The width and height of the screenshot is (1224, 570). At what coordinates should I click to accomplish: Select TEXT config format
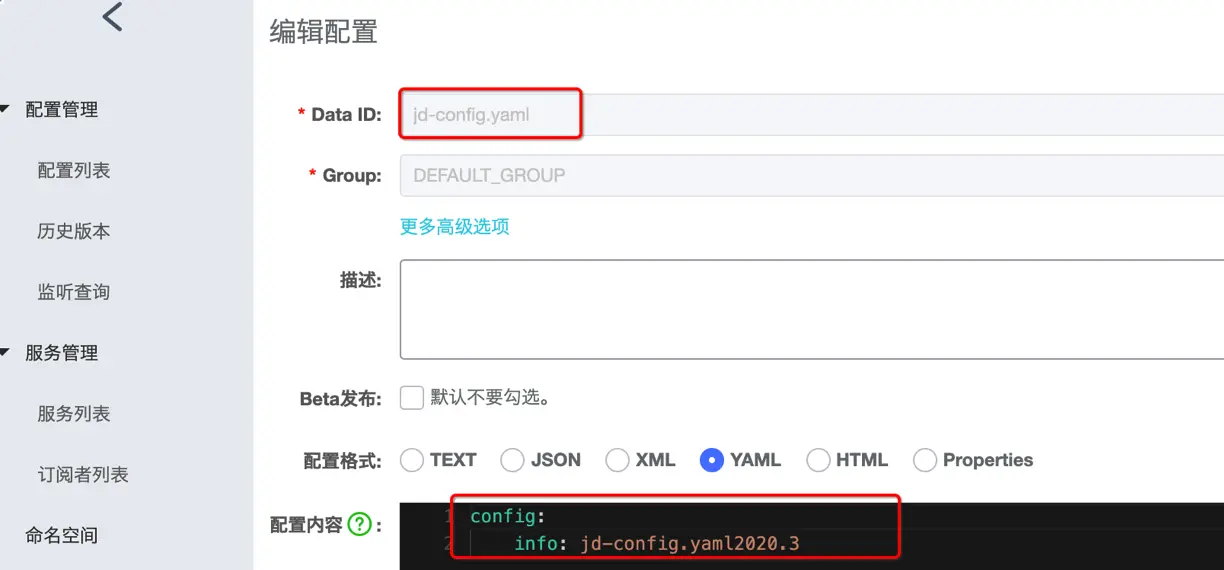point(412,460)
